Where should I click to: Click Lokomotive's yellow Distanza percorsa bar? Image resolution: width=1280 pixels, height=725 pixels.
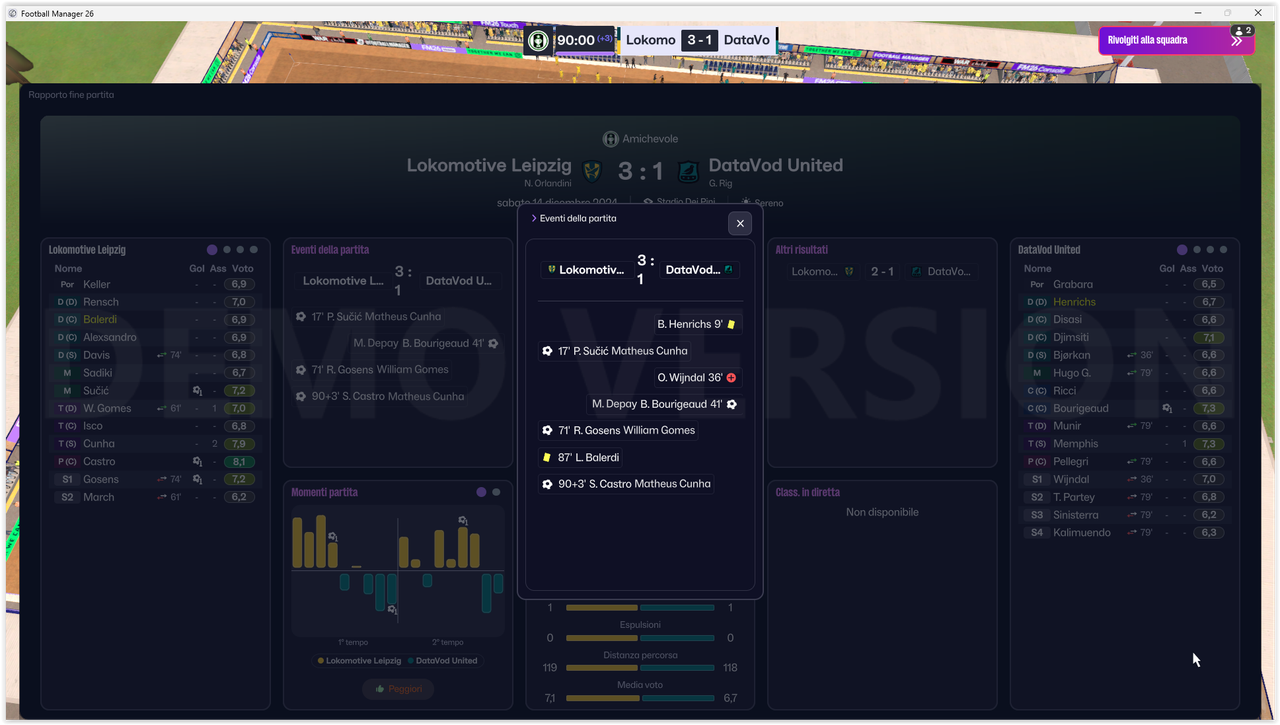point(602,668)
